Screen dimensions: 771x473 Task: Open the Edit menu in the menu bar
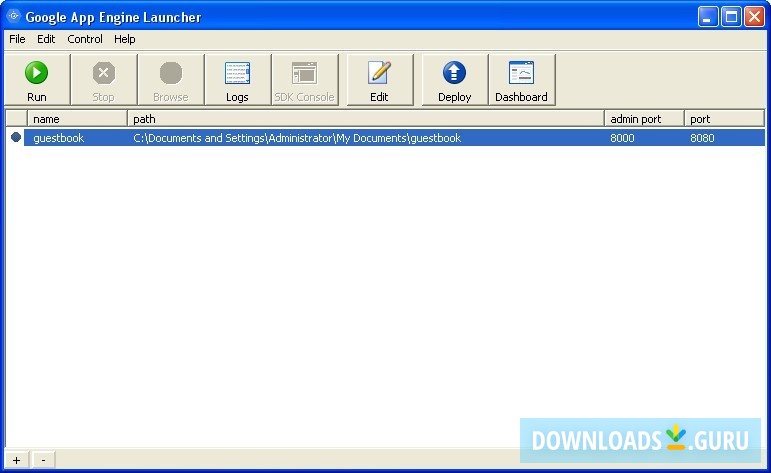tap(46, 39)
